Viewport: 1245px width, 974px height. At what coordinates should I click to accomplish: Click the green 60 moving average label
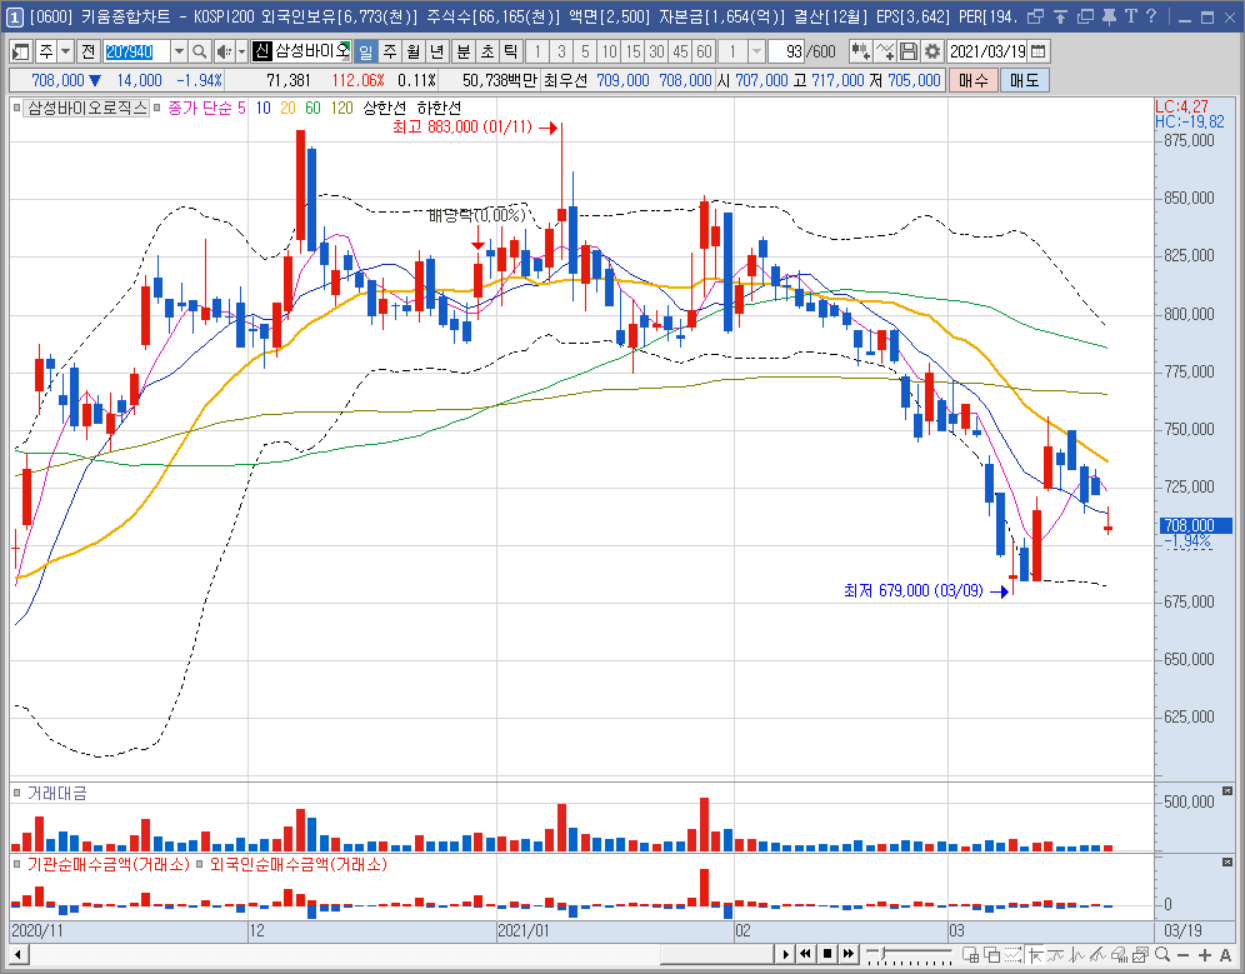(313, 107)
